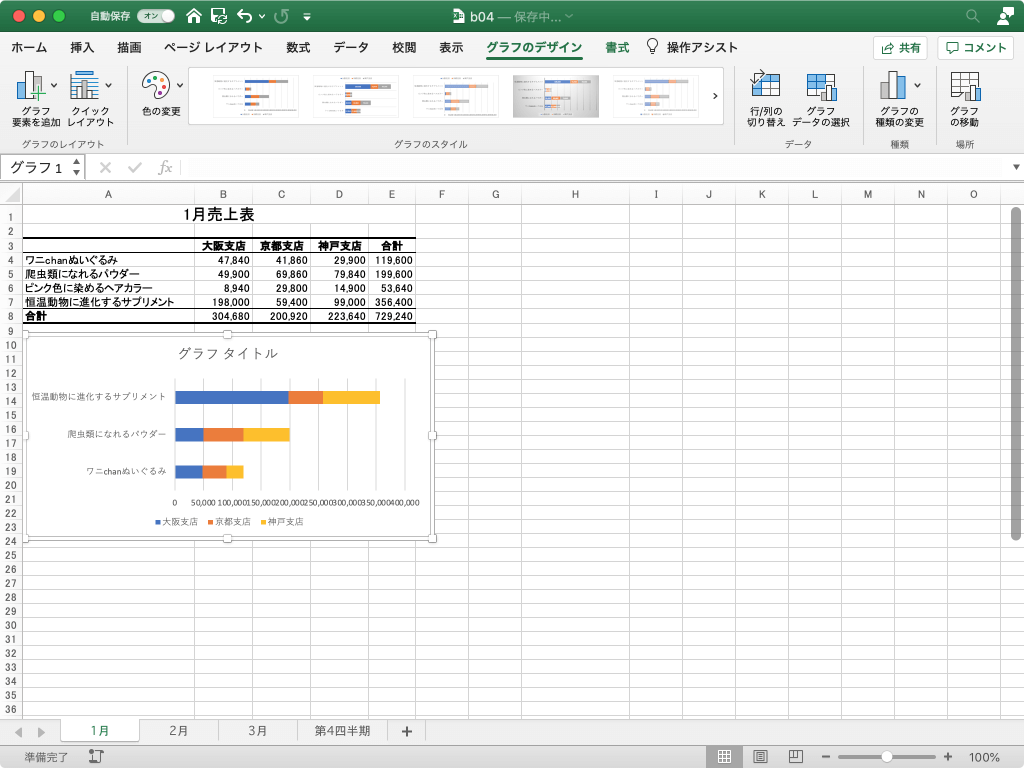Click the Tell Me lightbulb icon
The image size is (1024, 768).
point(652,46)
